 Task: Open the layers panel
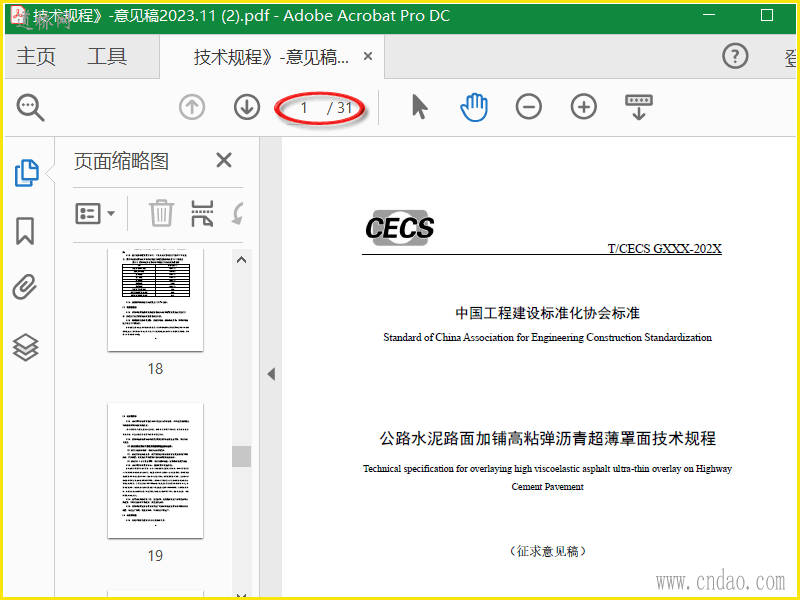[x=26, y=347]
